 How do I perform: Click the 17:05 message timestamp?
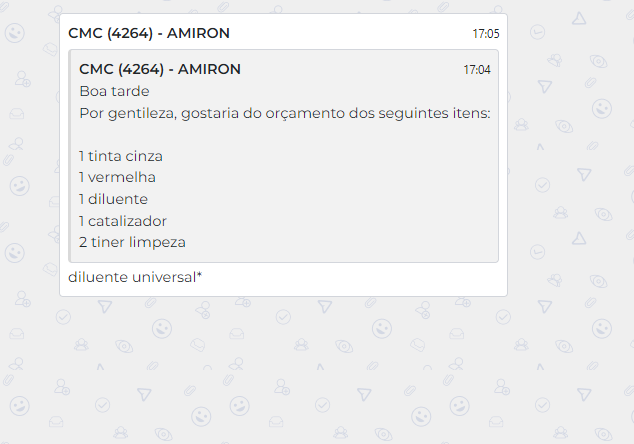[485, 34]
